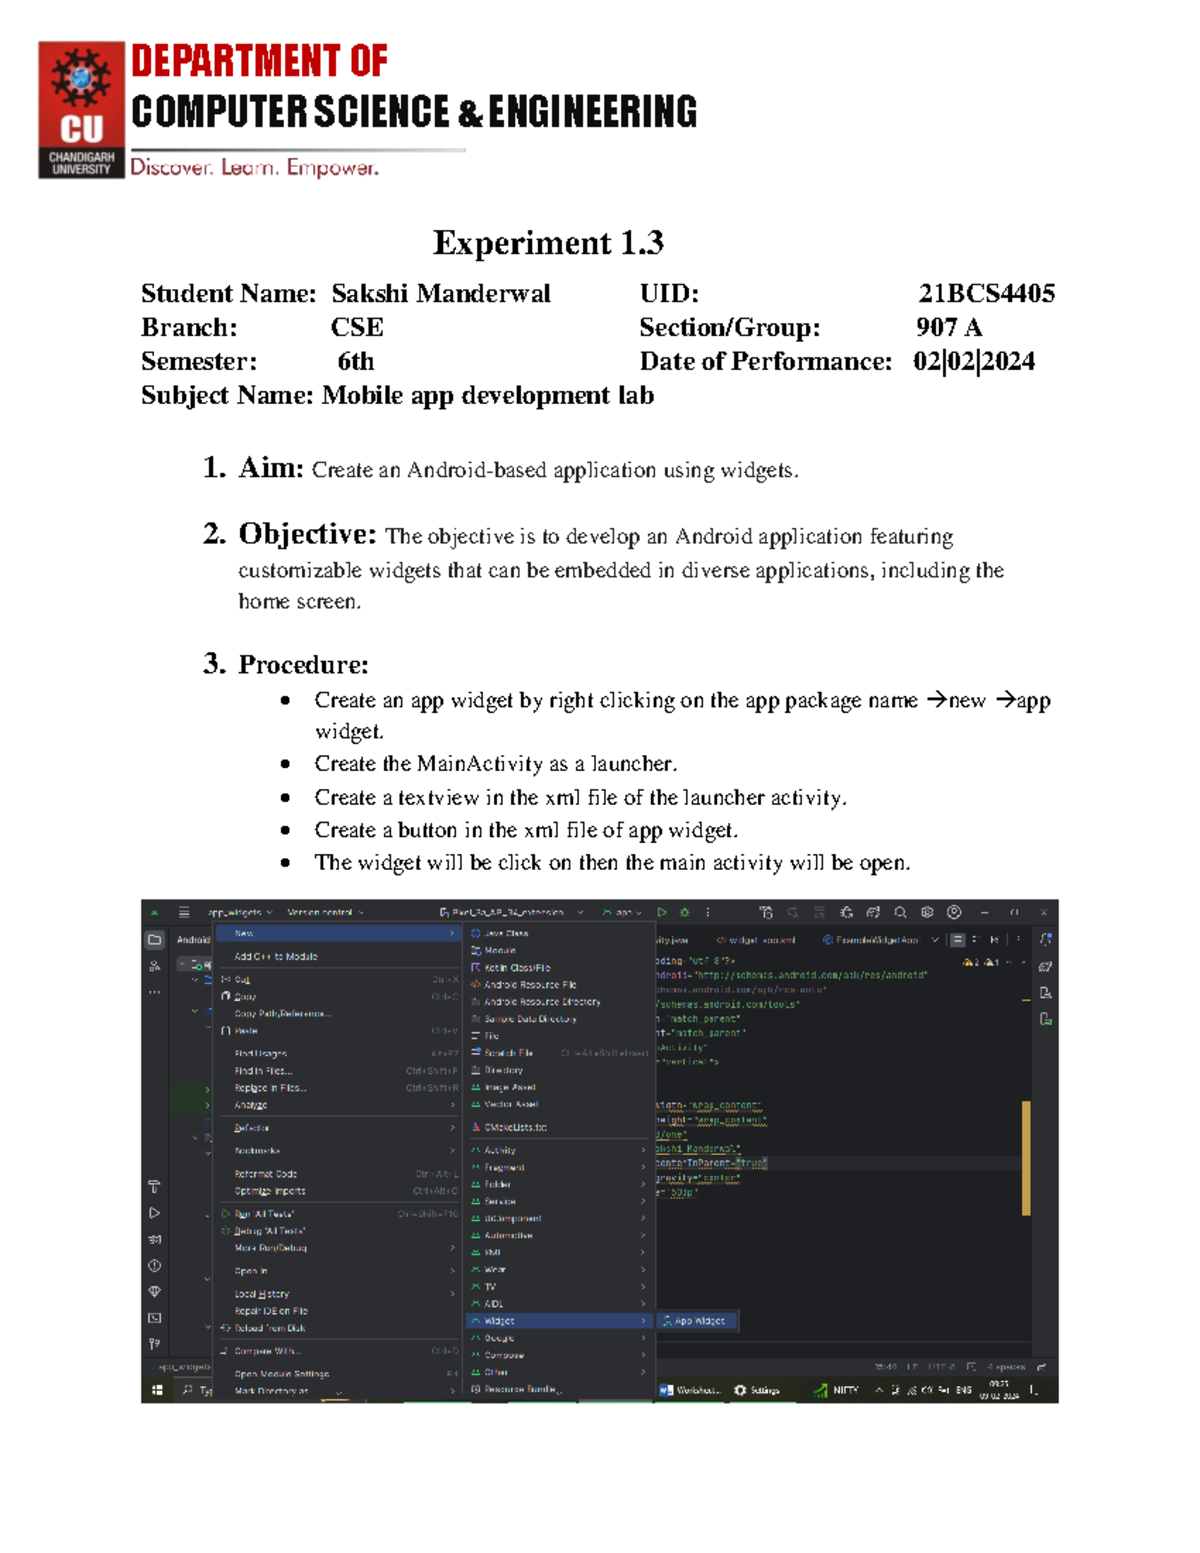The image size is (1200, 1553).
Task: Open the Project tool window folder icon
Action: 155,941
